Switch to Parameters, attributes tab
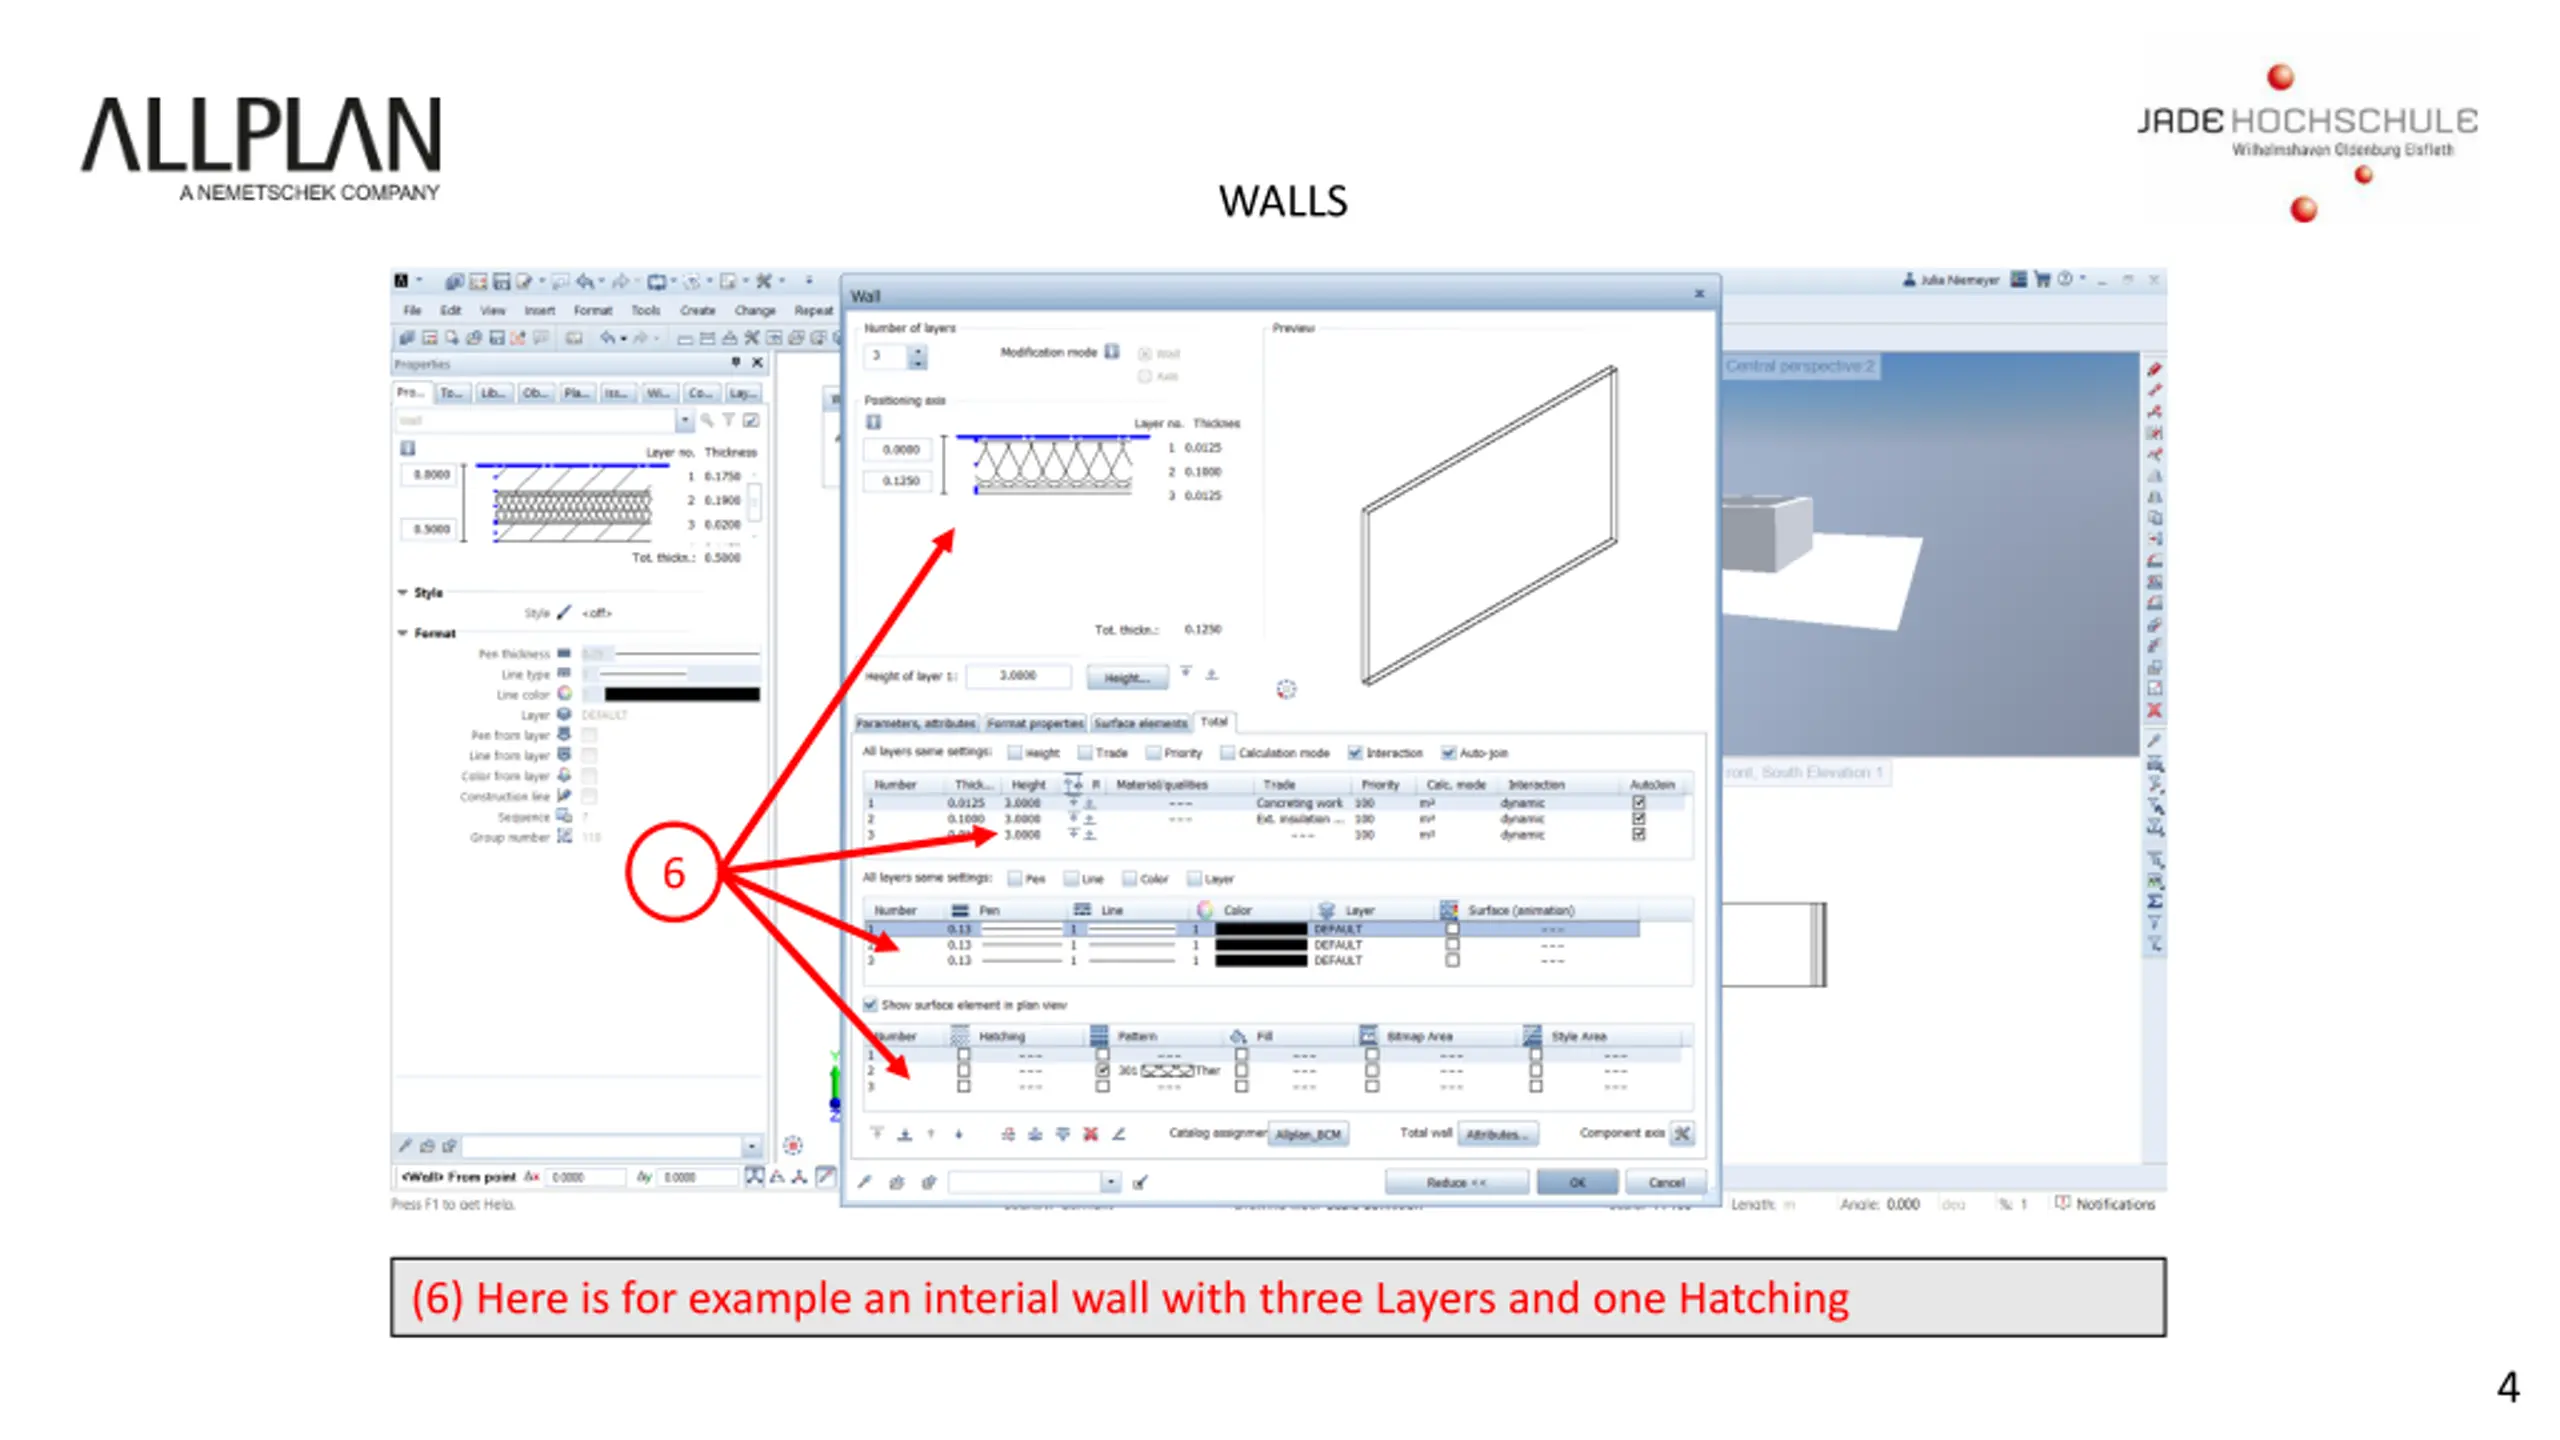This screenshot has height=1440, width=2560. click(916, 722)
